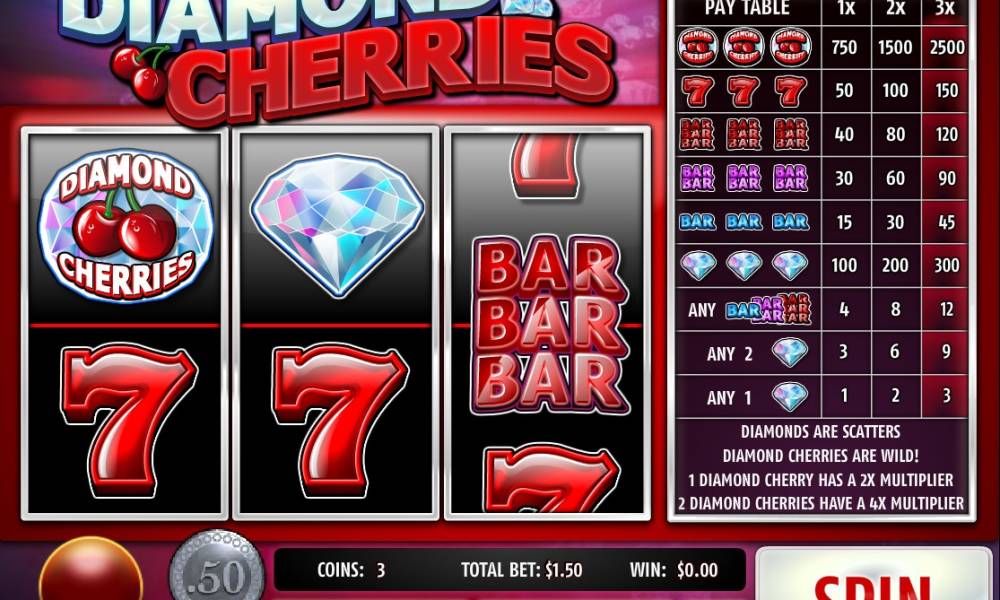The image size is (1000, 600).
Task: Select the red 7 on the first reel
Action: 128,420
